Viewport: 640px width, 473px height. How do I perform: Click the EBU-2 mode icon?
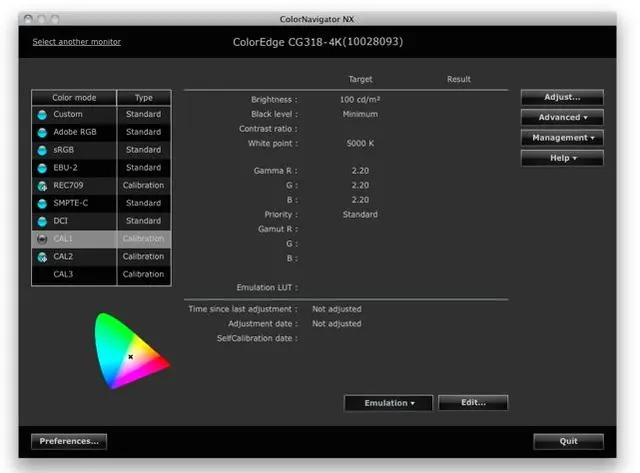(x=42, y=168)
